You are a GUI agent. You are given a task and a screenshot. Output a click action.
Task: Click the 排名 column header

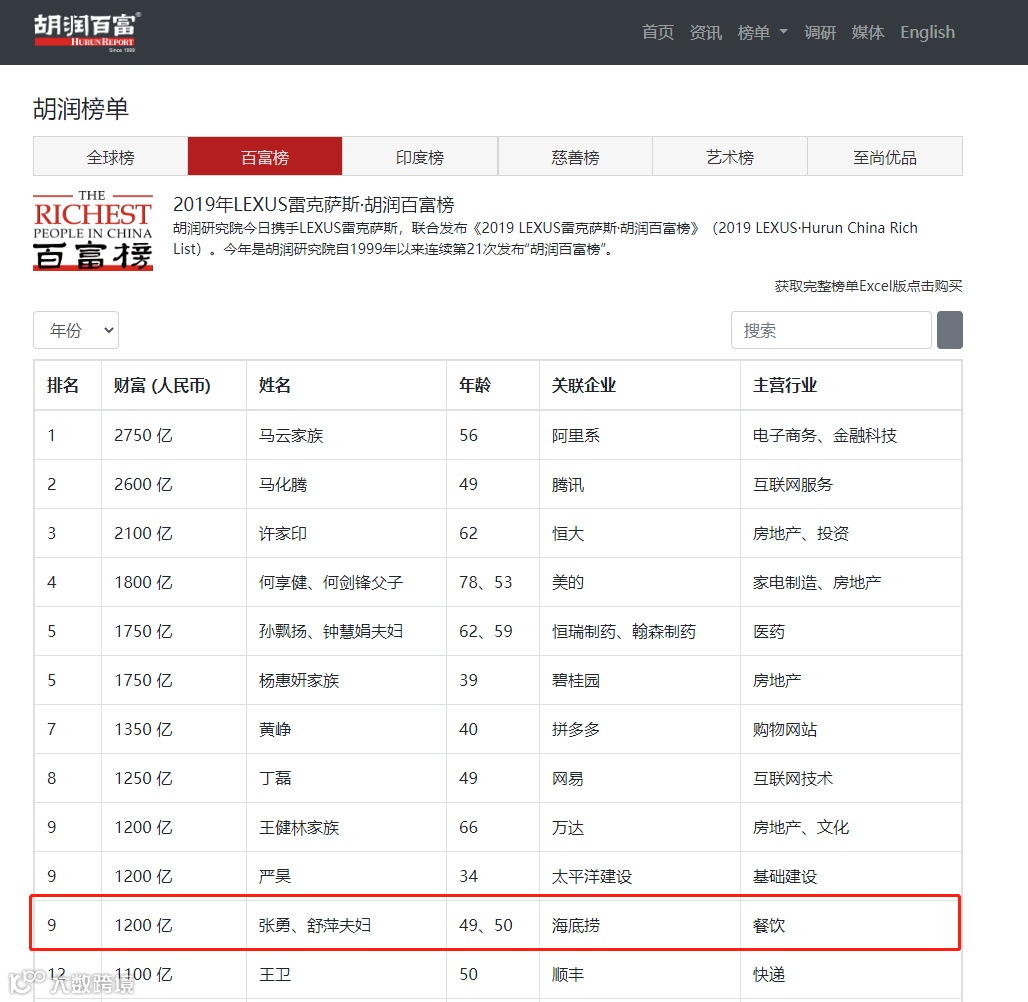coord(63,385)
